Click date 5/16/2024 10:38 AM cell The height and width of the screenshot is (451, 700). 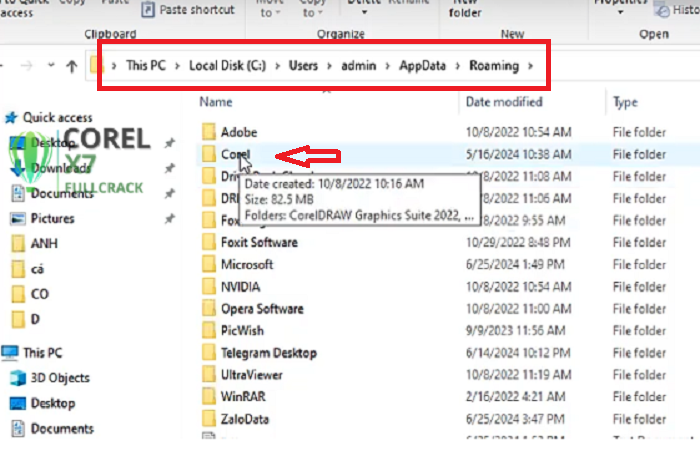tap(518, 155)
